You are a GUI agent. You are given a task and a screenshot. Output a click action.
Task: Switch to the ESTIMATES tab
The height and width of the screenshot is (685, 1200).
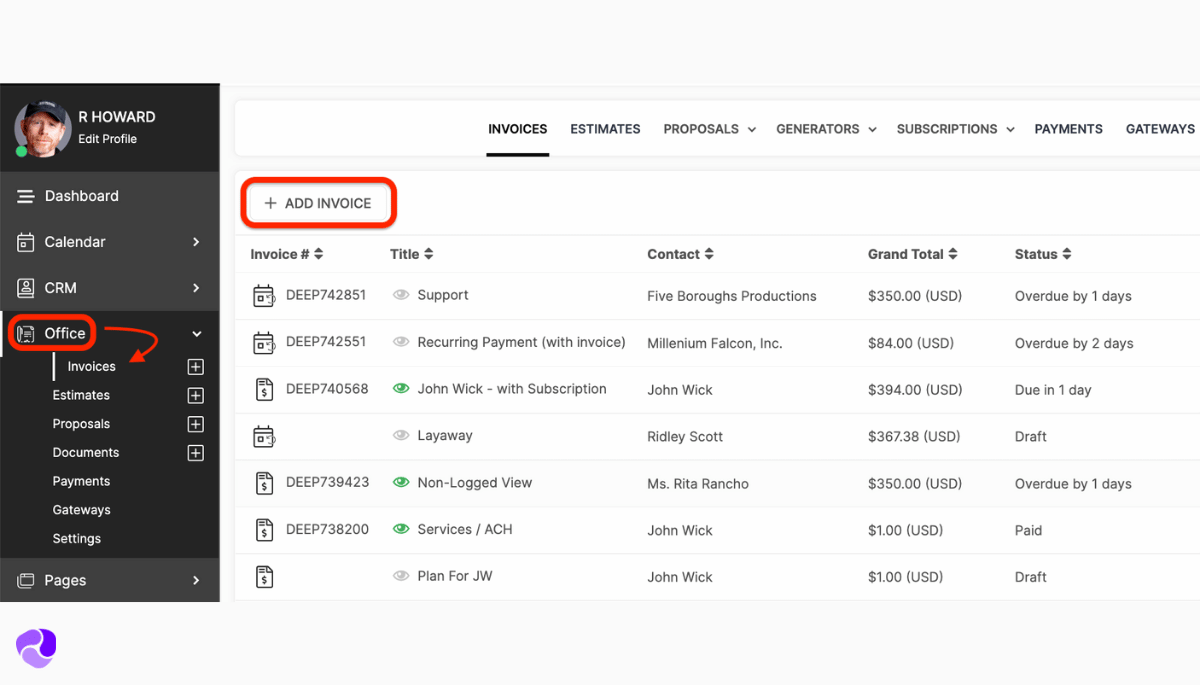click(x=605, y=129)
